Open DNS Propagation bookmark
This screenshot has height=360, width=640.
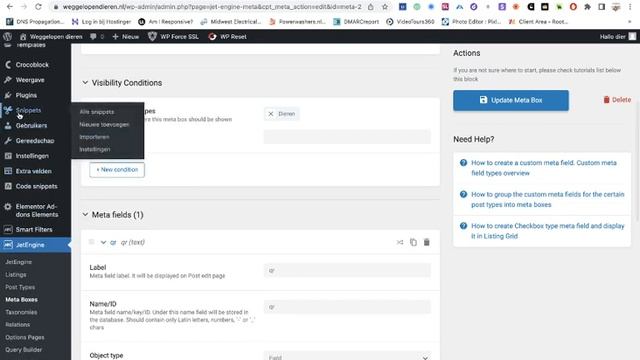(35, 22)
